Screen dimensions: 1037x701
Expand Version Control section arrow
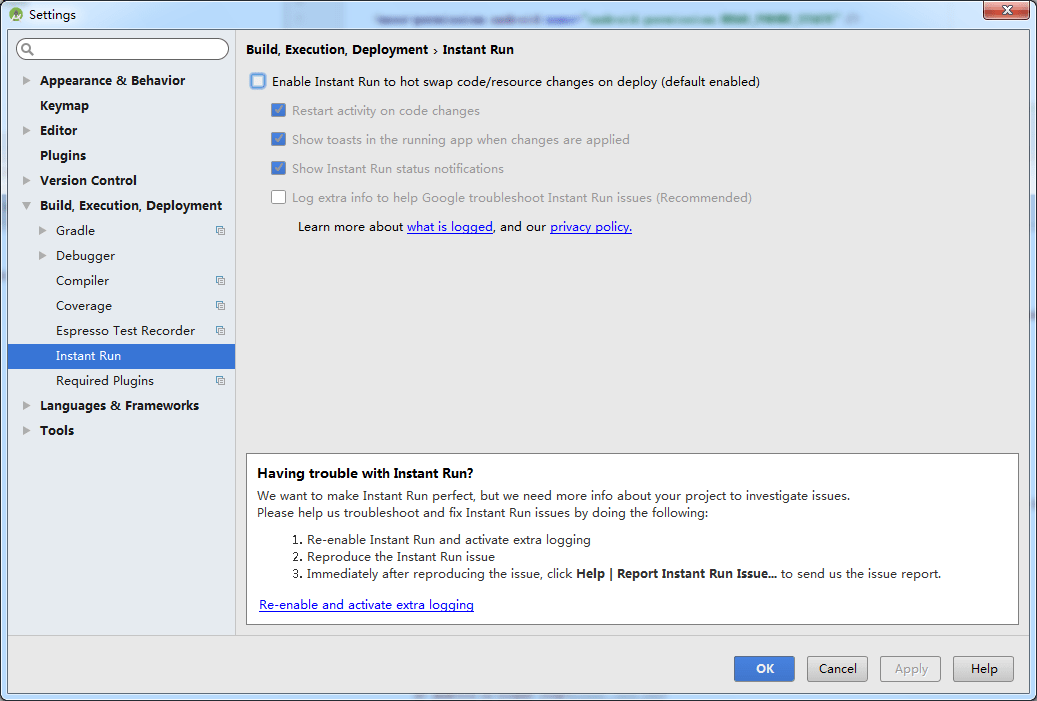click(26, 181)
